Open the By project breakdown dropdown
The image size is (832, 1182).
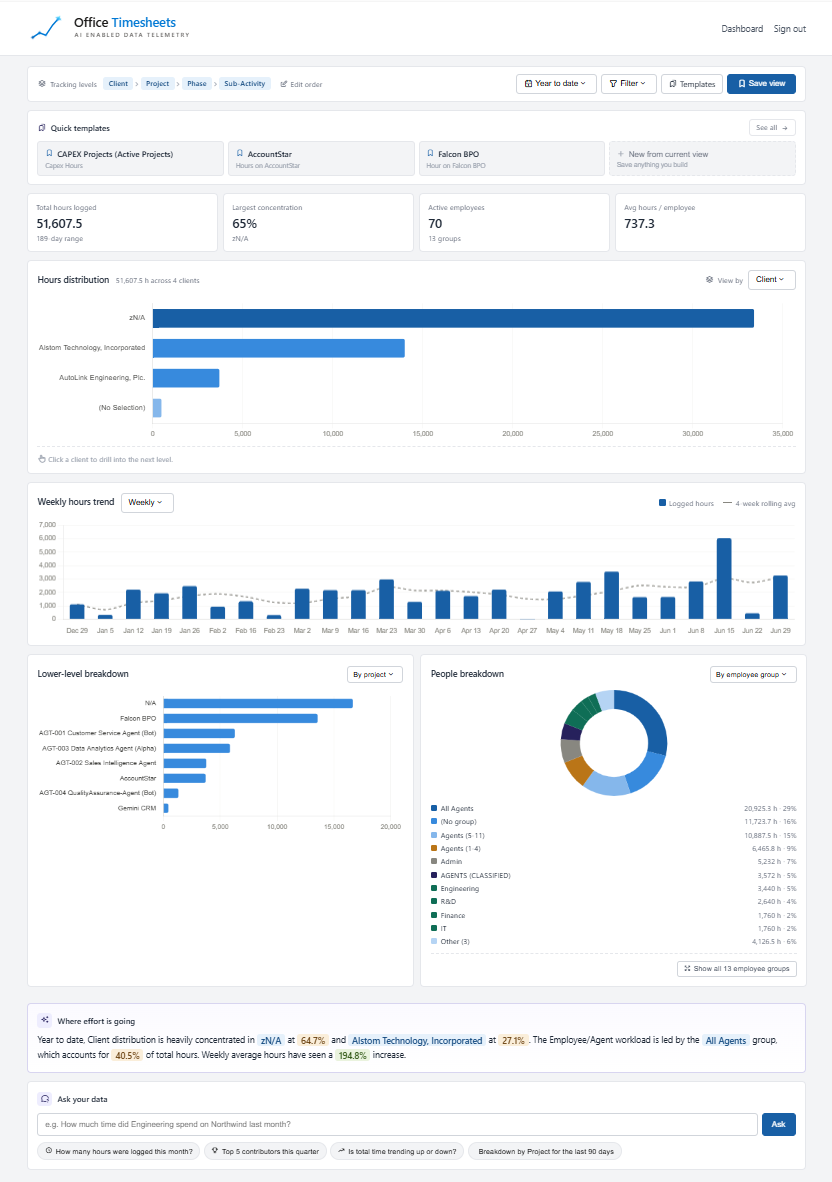point(375,674)
